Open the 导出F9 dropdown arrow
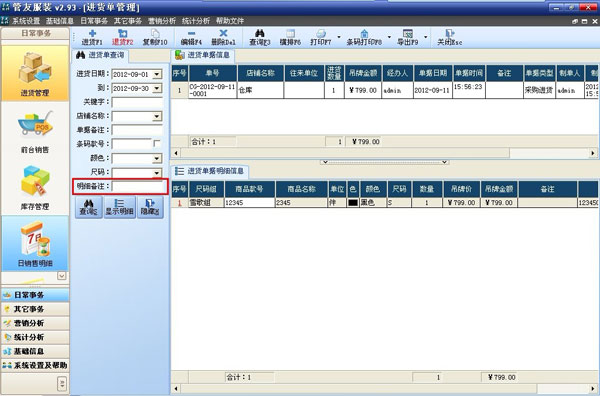The image size is (600, 396). coord(426,37)
